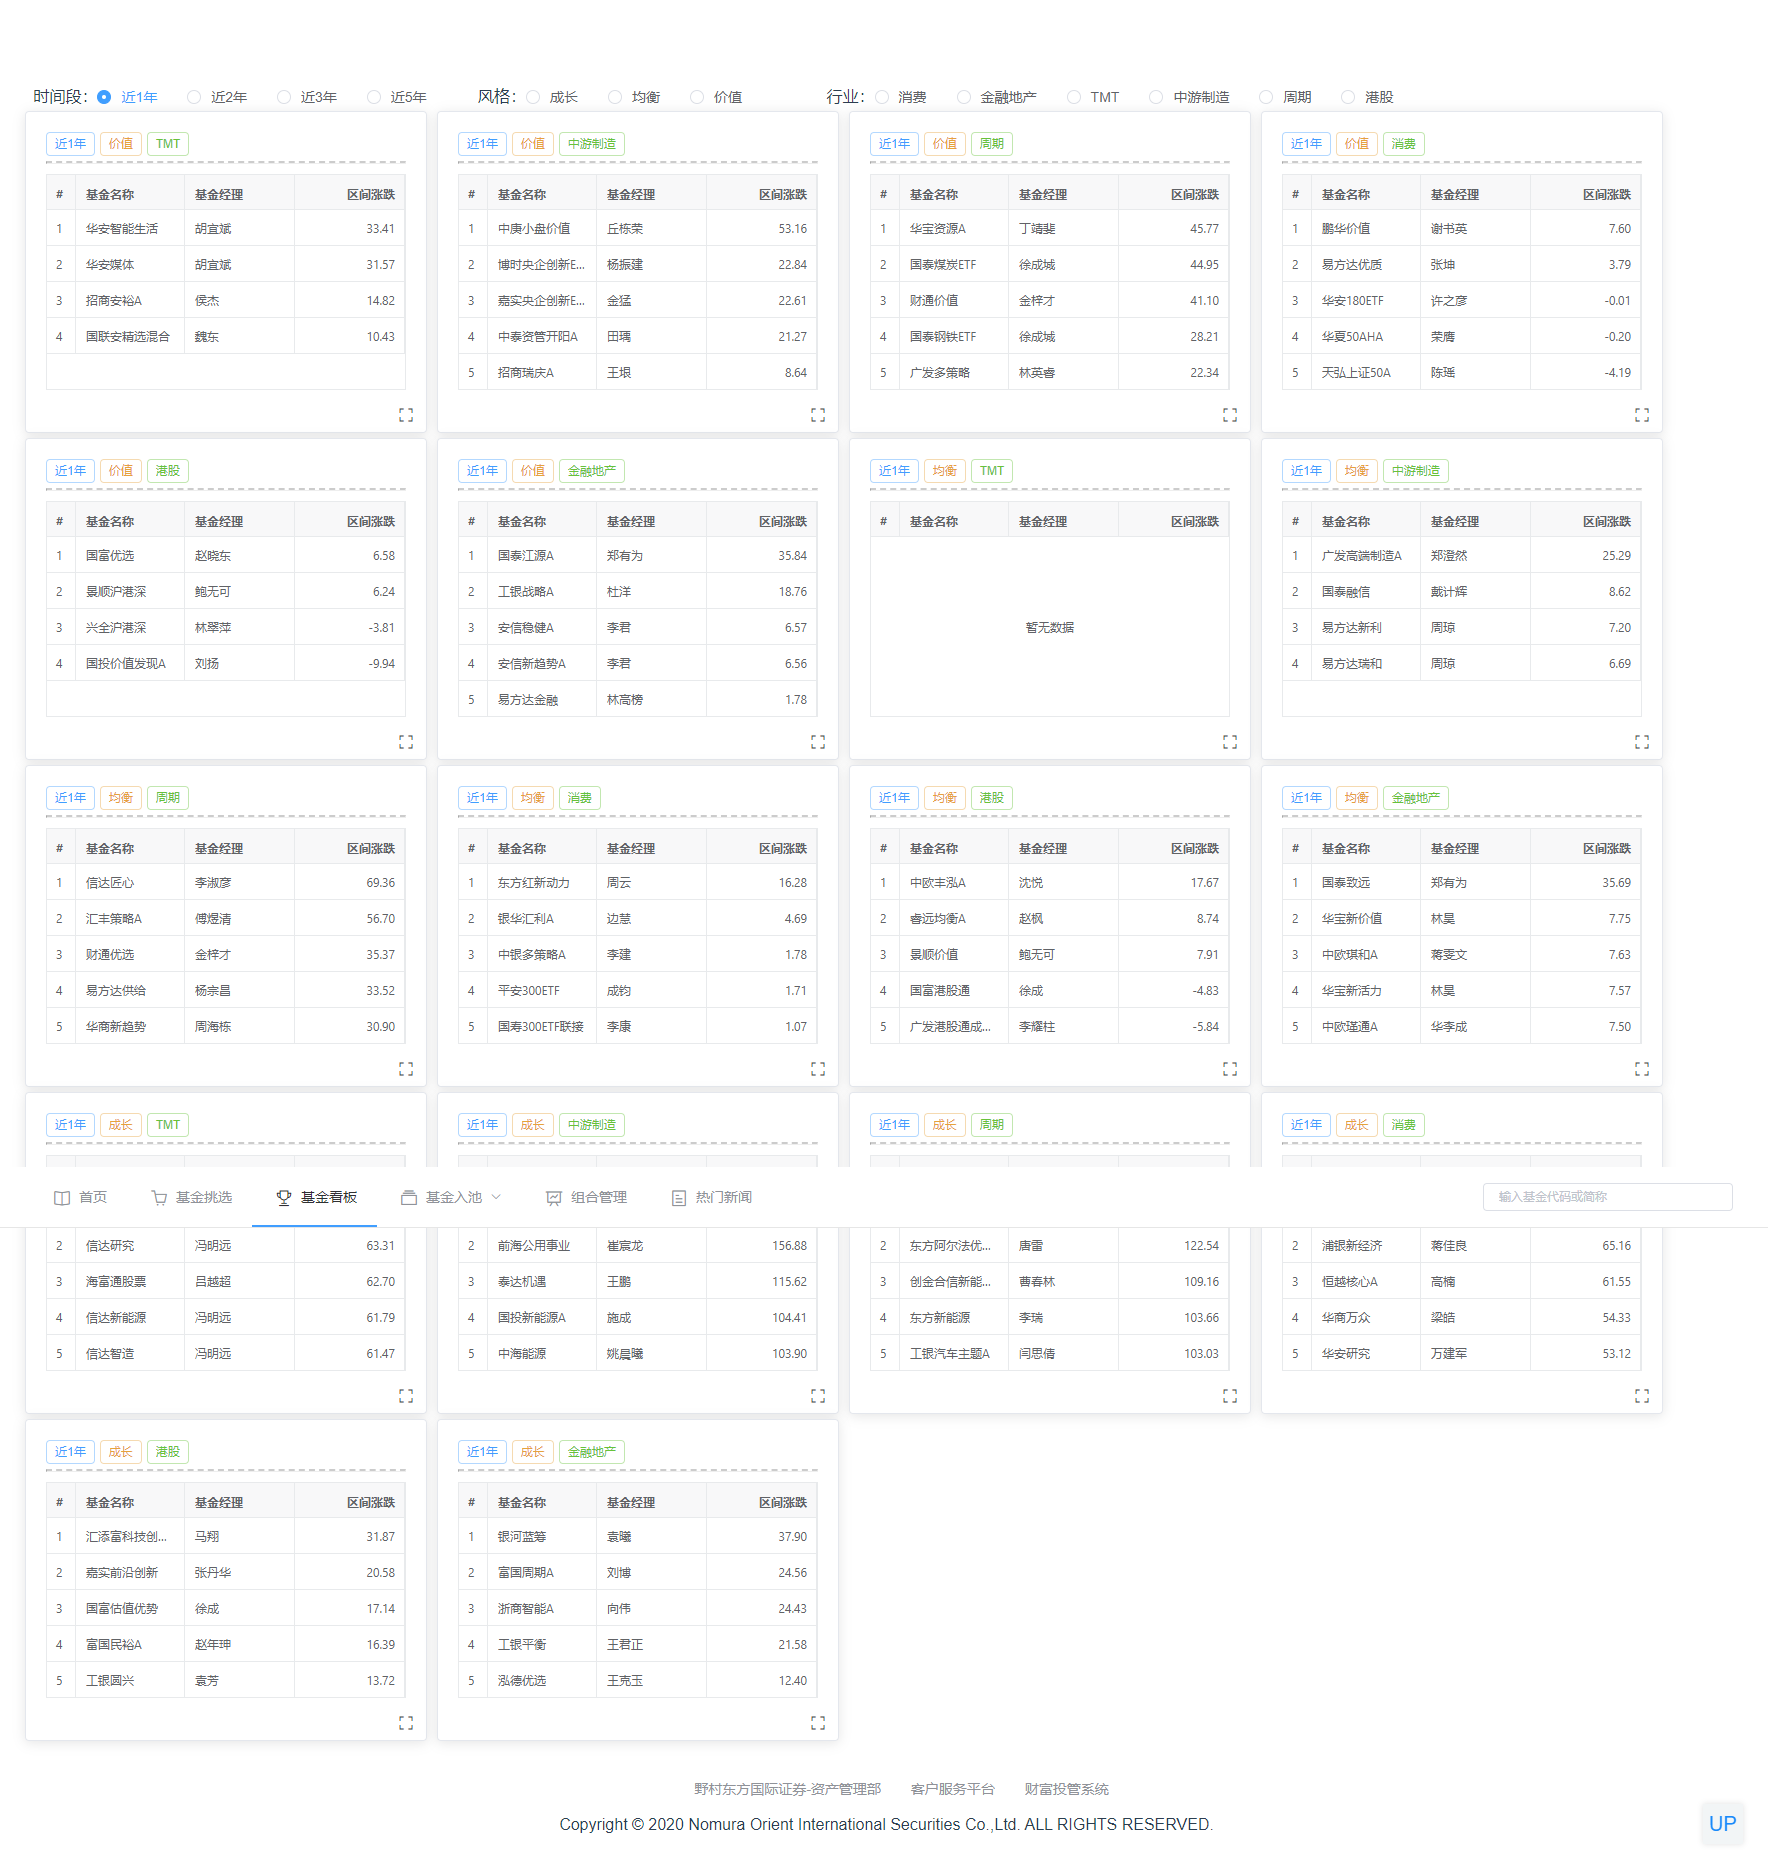
Task: Open the 基金入池 dropdown menu
Action: click(451, 1197)
